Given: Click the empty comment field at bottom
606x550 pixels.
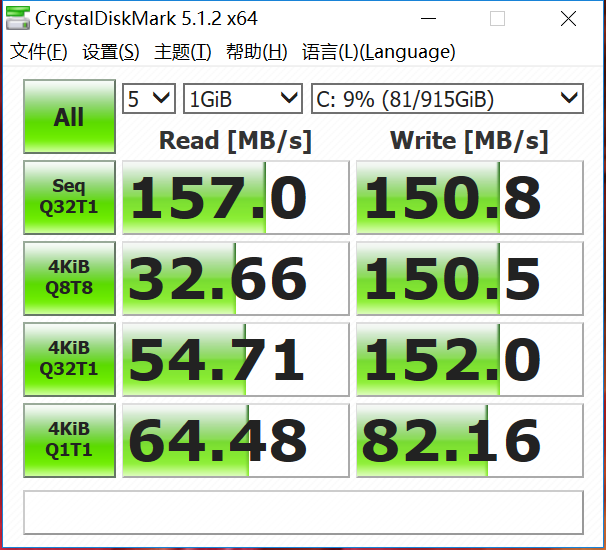Looking at the screenshot, I should pos(302,512).
